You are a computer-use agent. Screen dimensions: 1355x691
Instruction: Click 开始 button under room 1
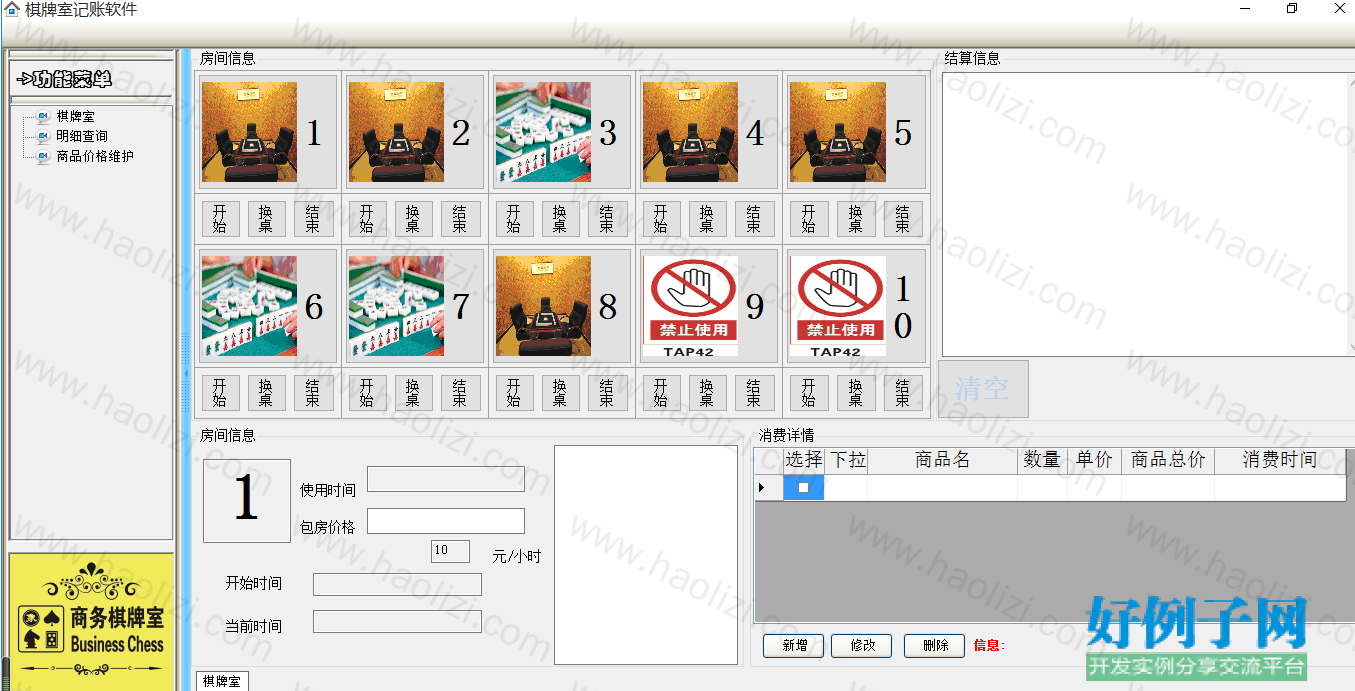click(220, 219)
